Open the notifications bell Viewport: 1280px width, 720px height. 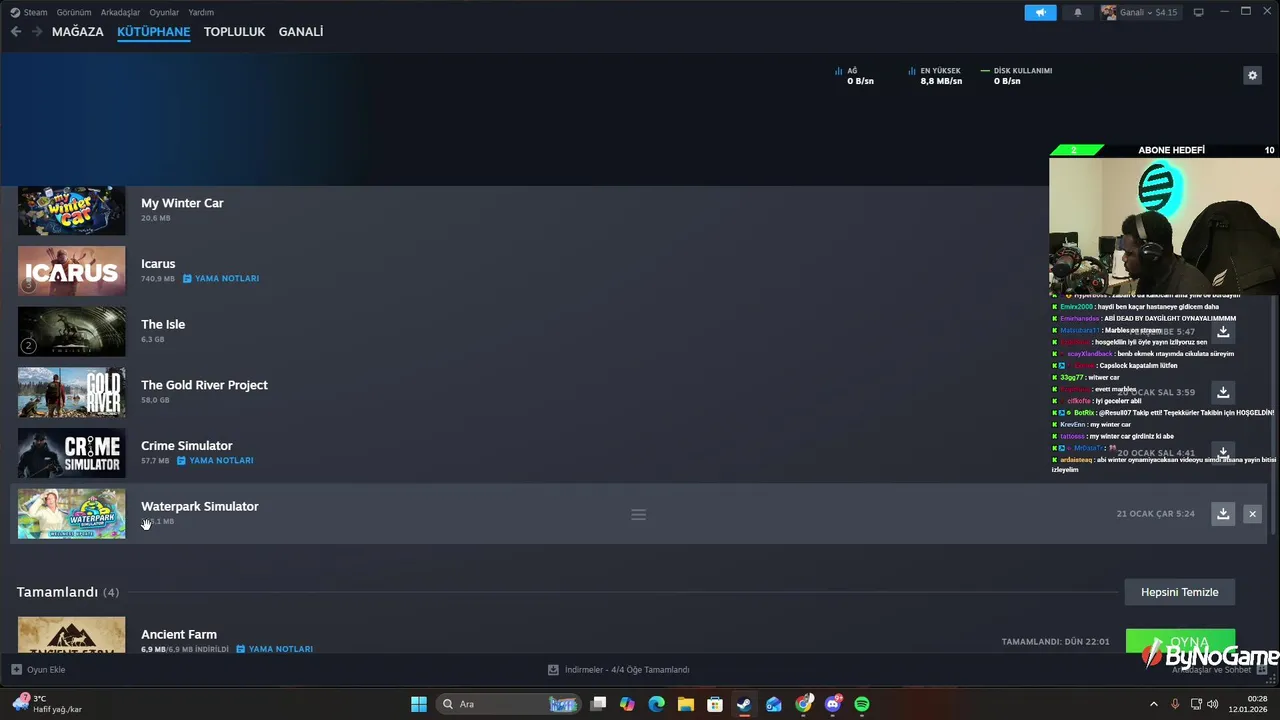[1077, 12]
